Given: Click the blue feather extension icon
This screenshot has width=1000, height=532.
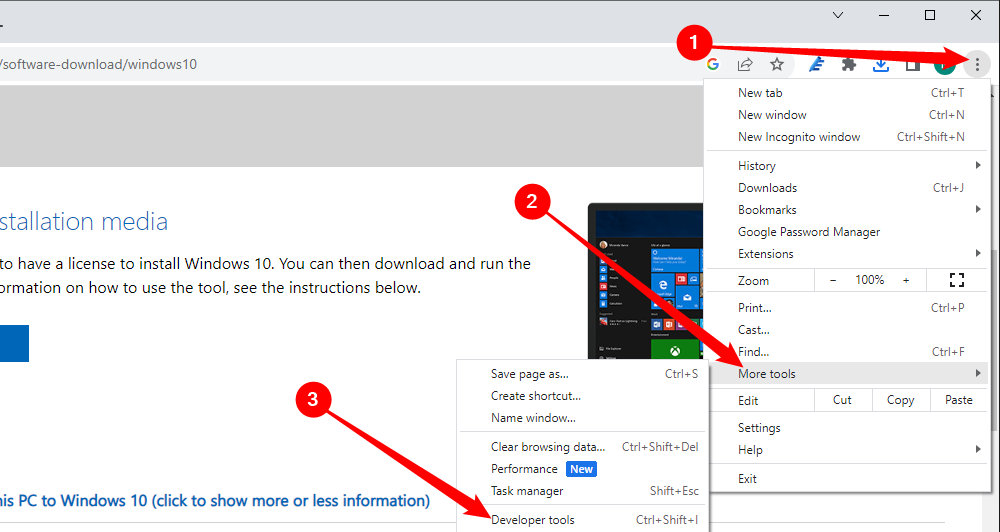Looking at the screenshot, I should click(x=816, y=65).
